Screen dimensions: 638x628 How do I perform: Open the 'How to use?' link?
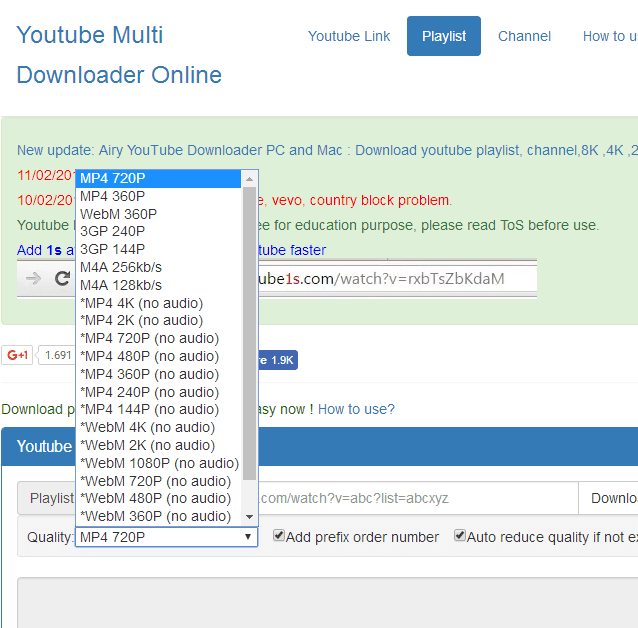[356, 409]
